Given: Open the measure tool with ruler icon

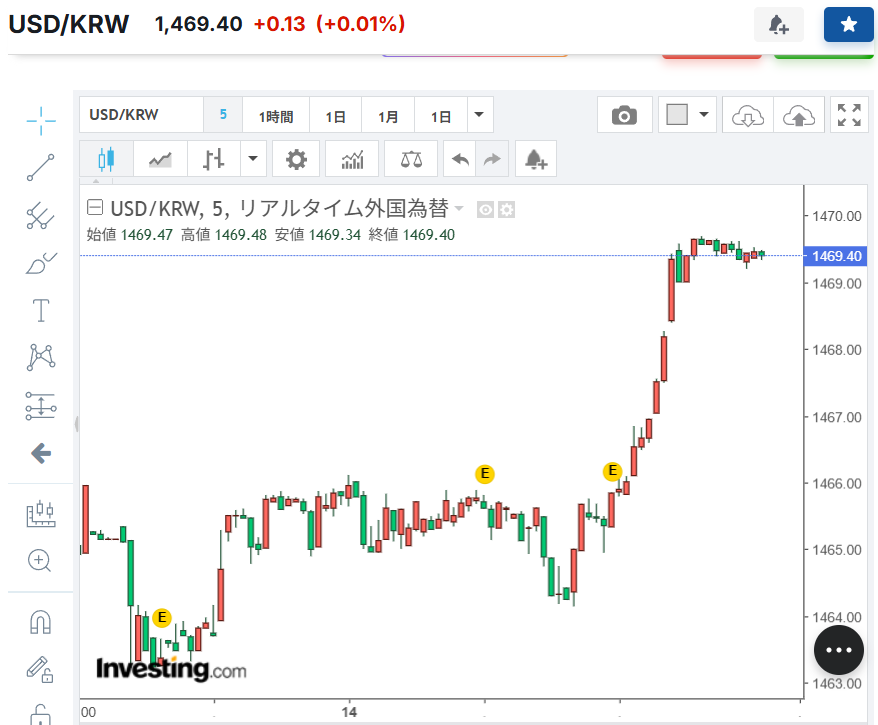Looking at the screenshot, I should click(41, 514).
